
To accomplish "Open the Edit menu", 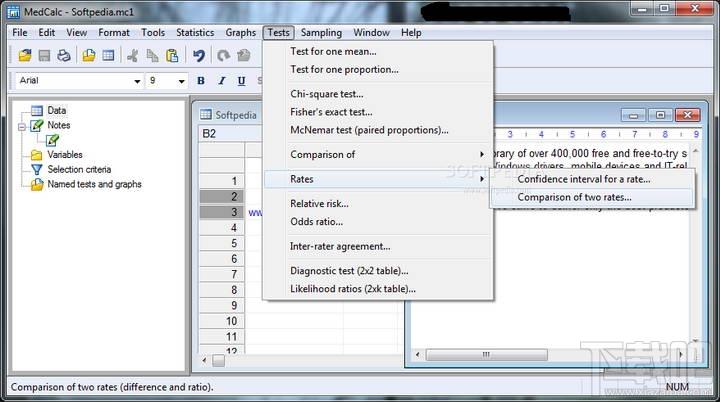I will click(x=46, y=33).
